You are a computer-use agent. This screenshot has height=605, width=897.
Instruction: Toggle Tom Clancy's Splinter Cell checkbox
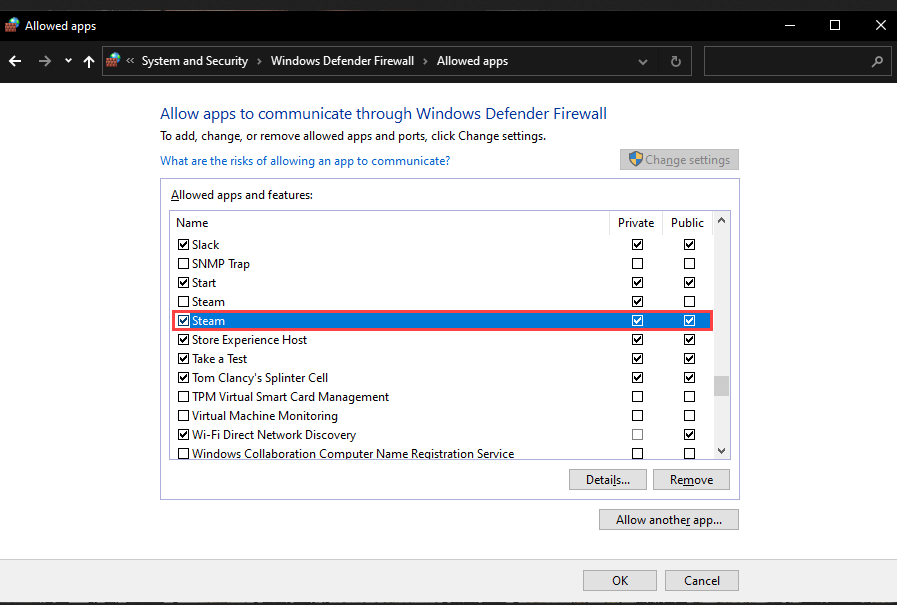tap(183, 377)
